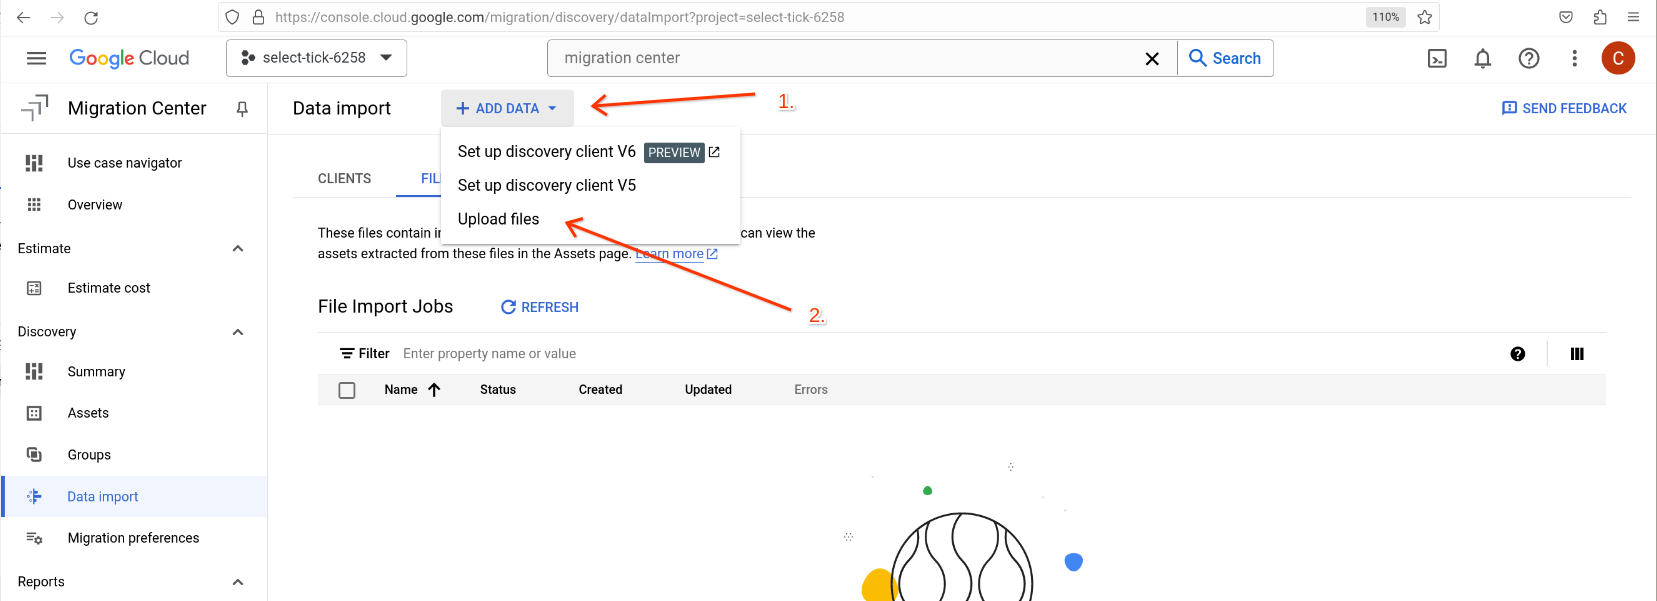Clear the search box with the X icon
Image resolution: width=1657 pixels, height=601 pixels.
(1152, 58)
